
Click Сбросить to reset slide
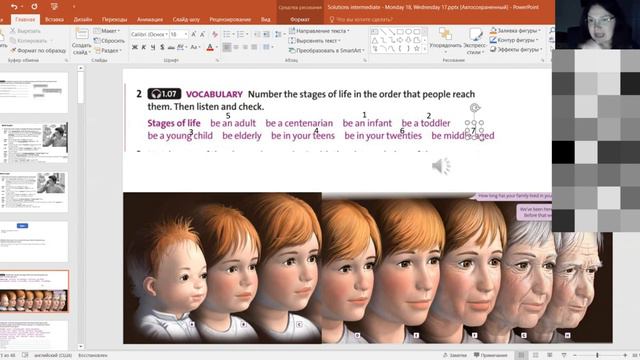109,40
